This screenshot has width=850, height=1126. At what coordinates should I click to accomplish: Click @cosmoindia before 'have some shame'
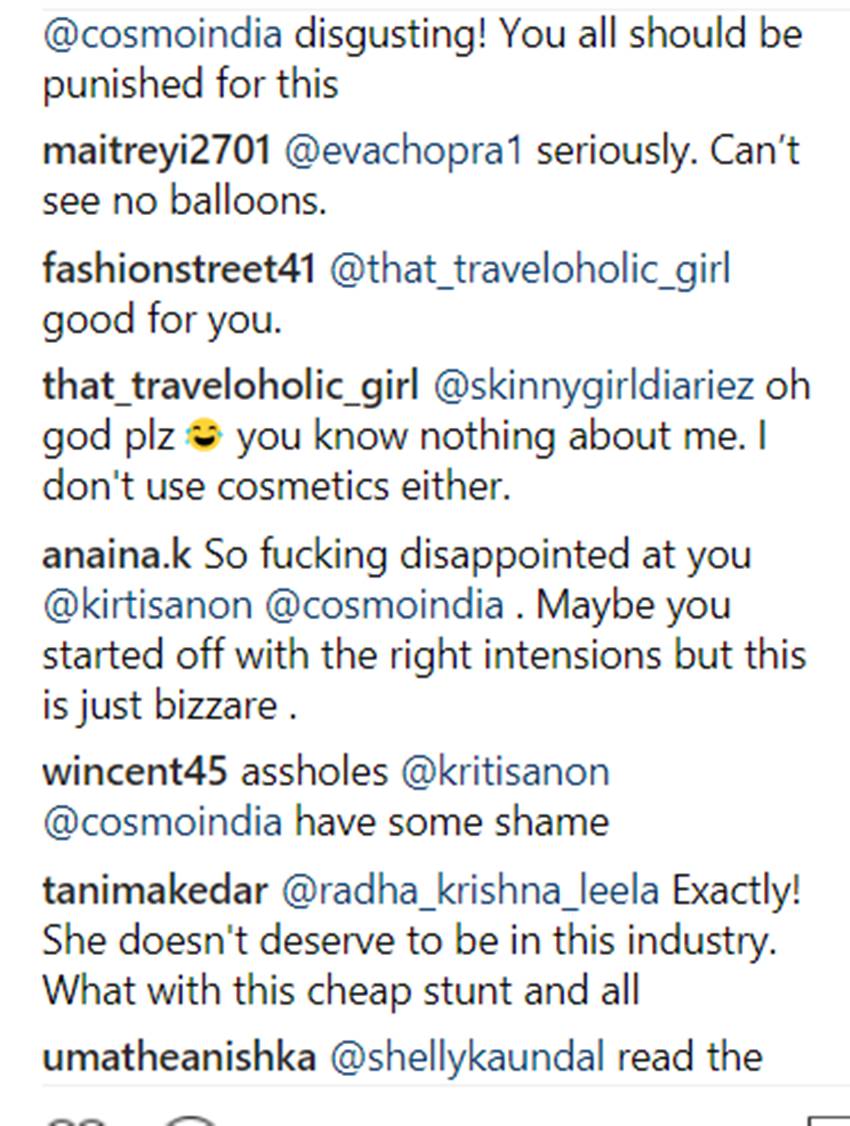[162, 822]
